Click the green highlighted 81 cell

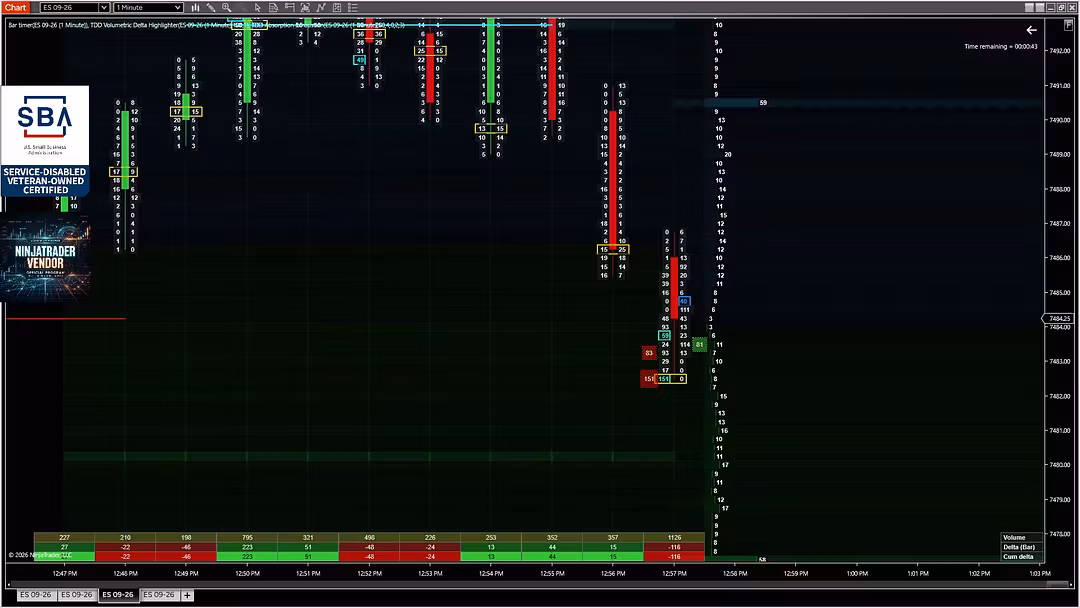click(x=699, y=344)
